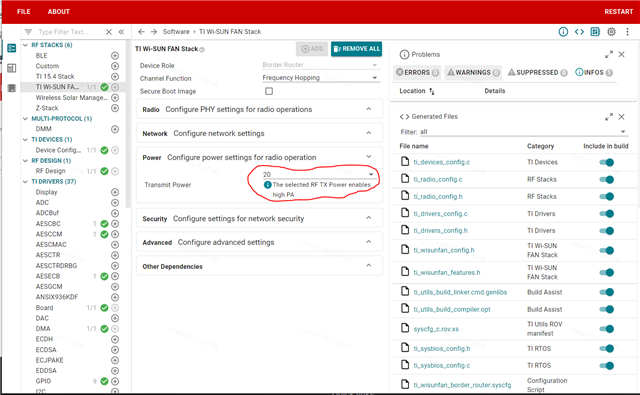The width and height of the screenshot is (640, 395).
Task: Switch to the board view sidebar icon
Action: tap(11, 68)
